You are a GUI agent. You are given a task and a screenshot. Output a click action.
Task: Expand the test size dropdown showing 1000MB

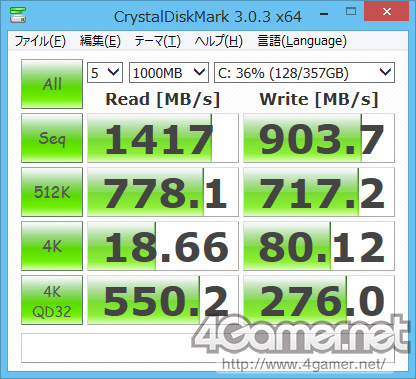169,72
